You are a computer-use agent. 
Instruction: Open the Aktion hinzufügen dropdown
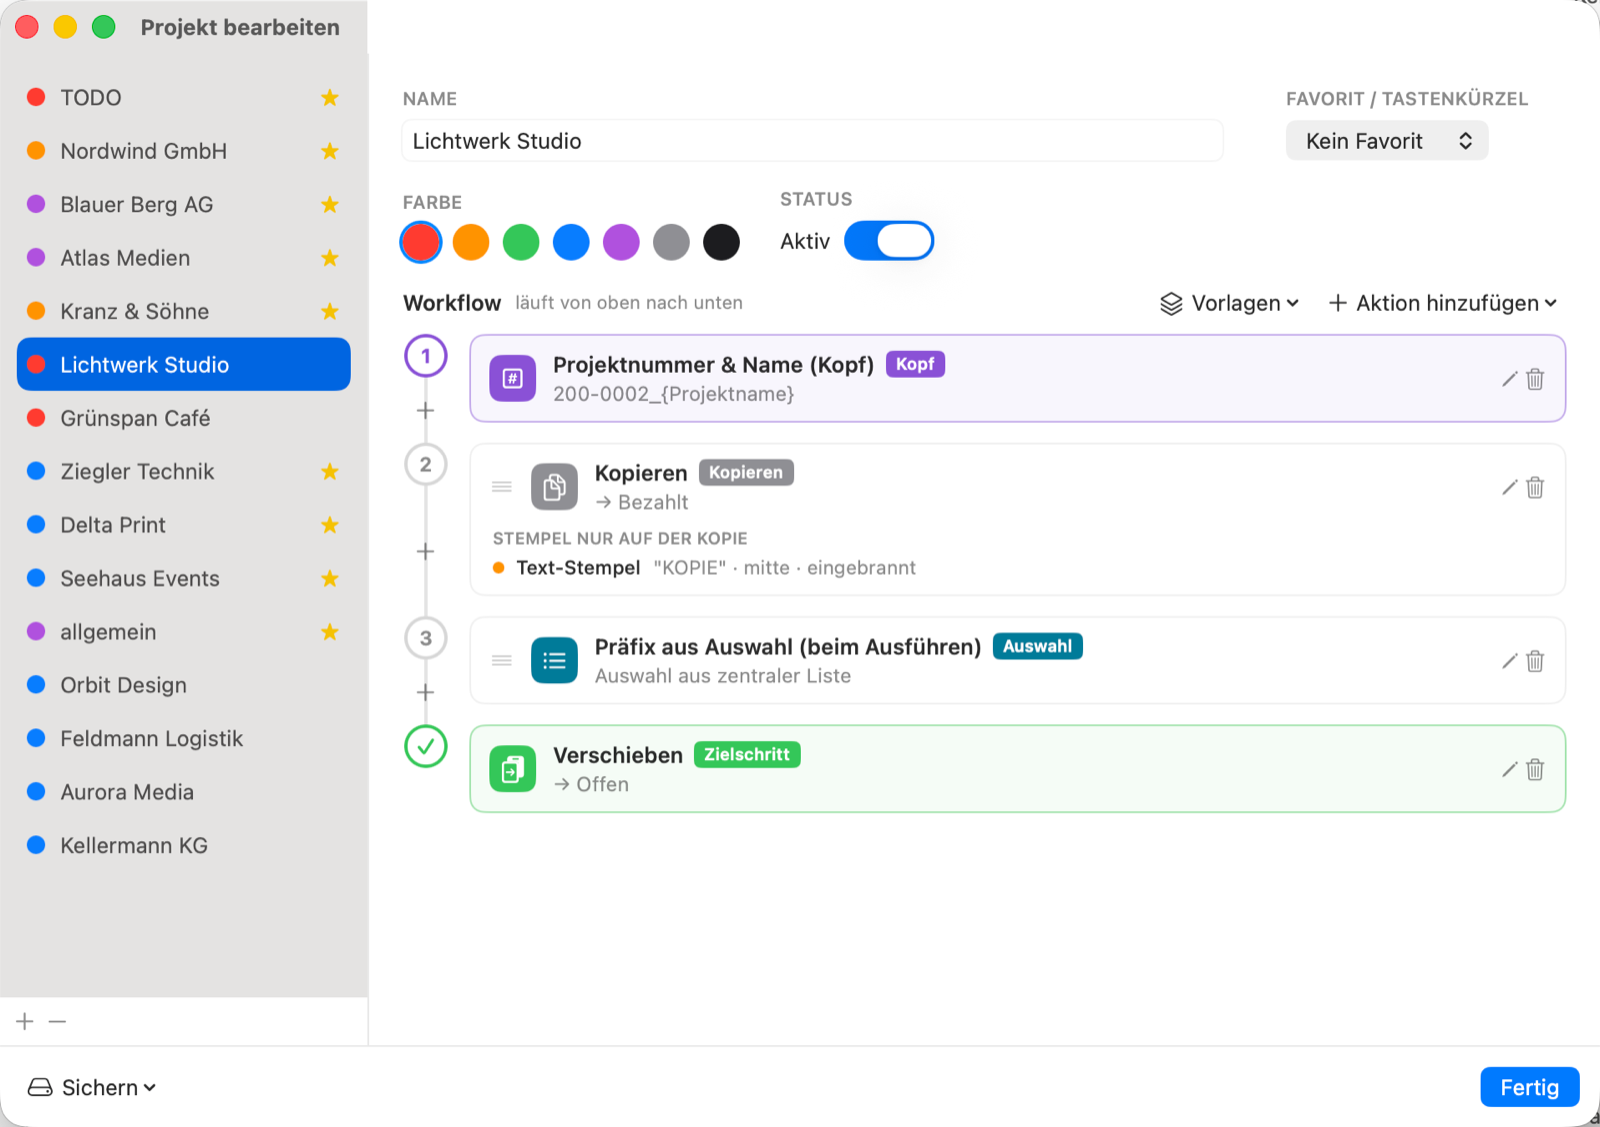click(x=1443, y=303)
